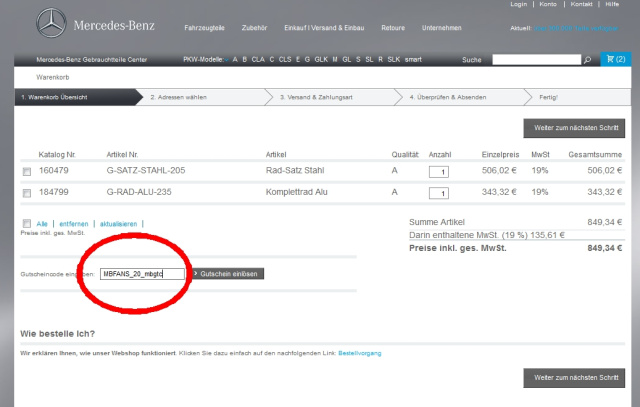Image resolution: width=640 pixels, height=407 pixels.
Task: Click 'Mercedes-Benz Gebrauchtteile Center' title
Action: tap(91, 60)
